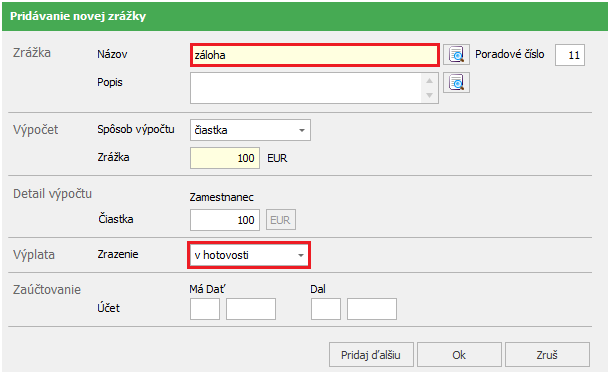
Task: Click the Pridávanie novej zrážky title
Action: [78, 16]
